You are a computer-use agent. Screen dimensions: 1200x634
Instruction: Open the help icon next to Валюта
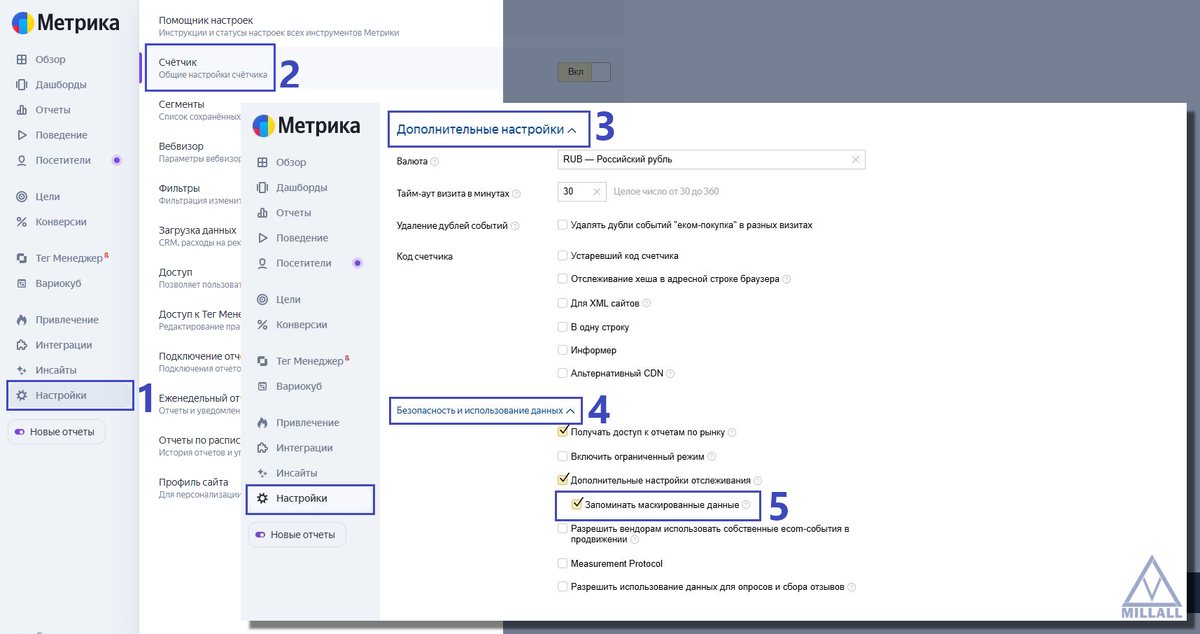(435, 160)
